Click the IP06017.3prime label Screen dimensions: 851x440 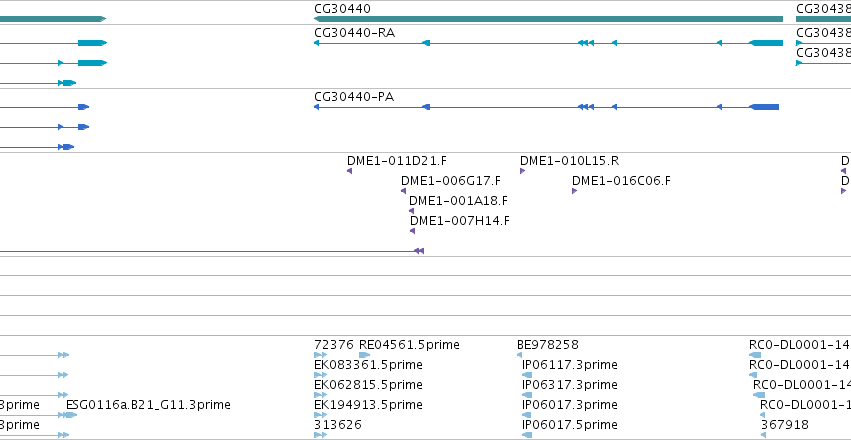click(x=569, y=405)
